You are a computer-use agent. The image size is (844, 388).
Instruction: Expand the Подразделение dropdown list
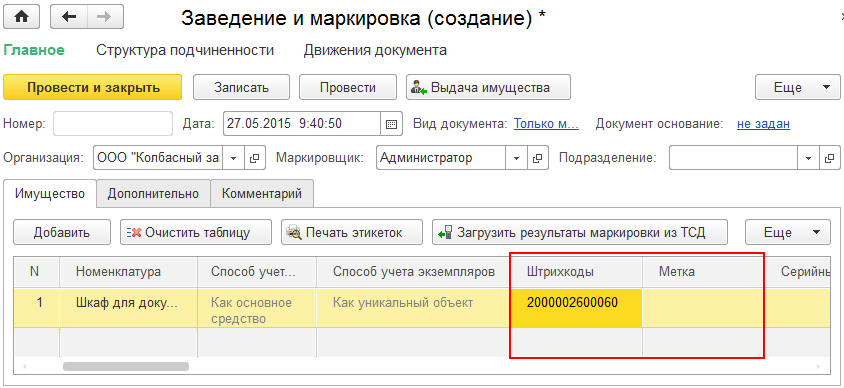click(808, 158)
